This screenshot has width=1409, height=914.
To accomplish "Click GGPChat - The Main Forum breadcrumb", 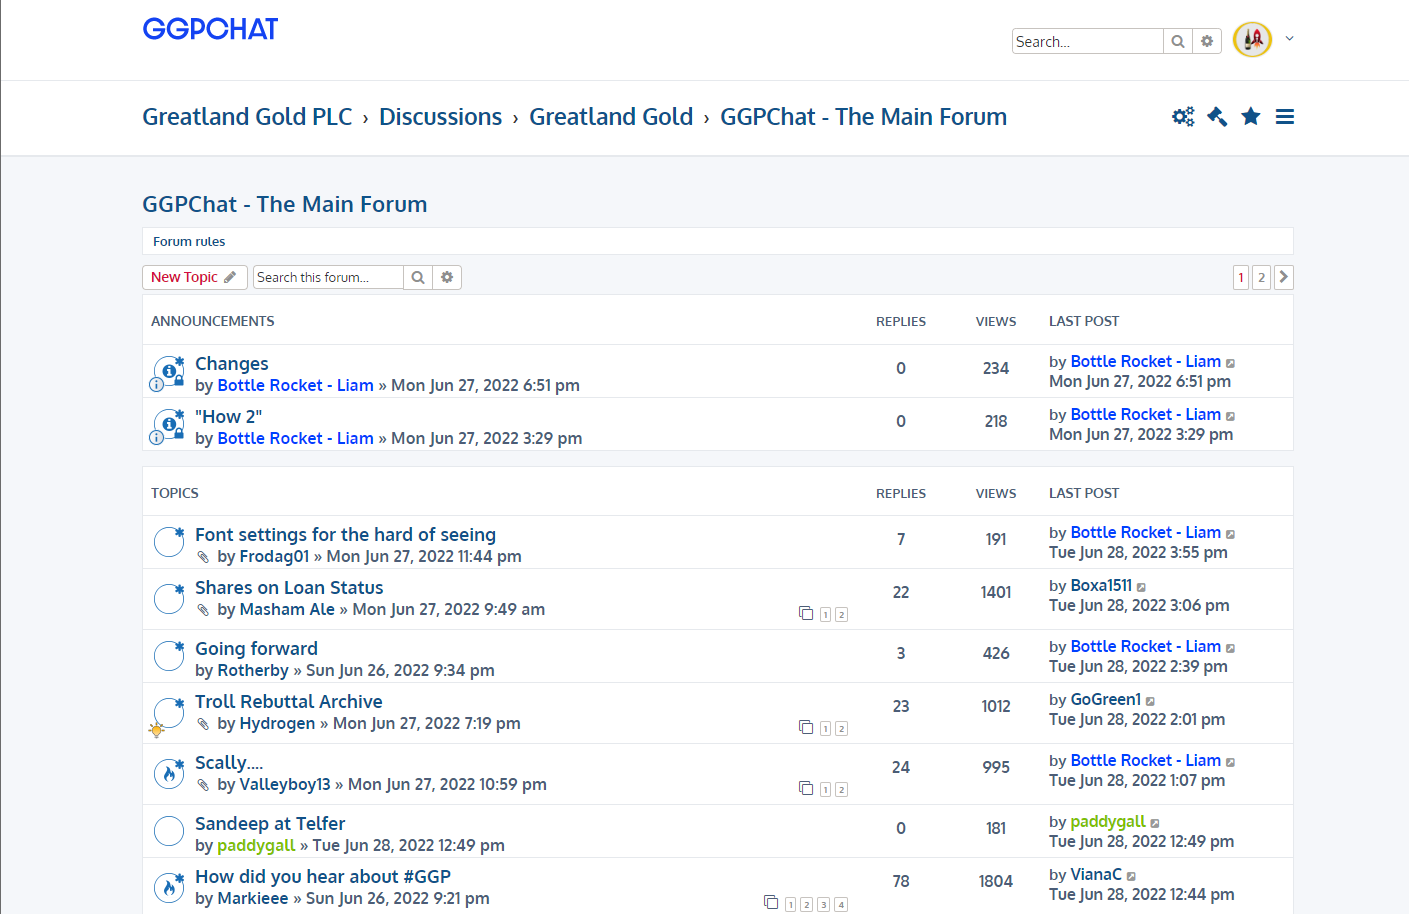I will coord(863,117).
